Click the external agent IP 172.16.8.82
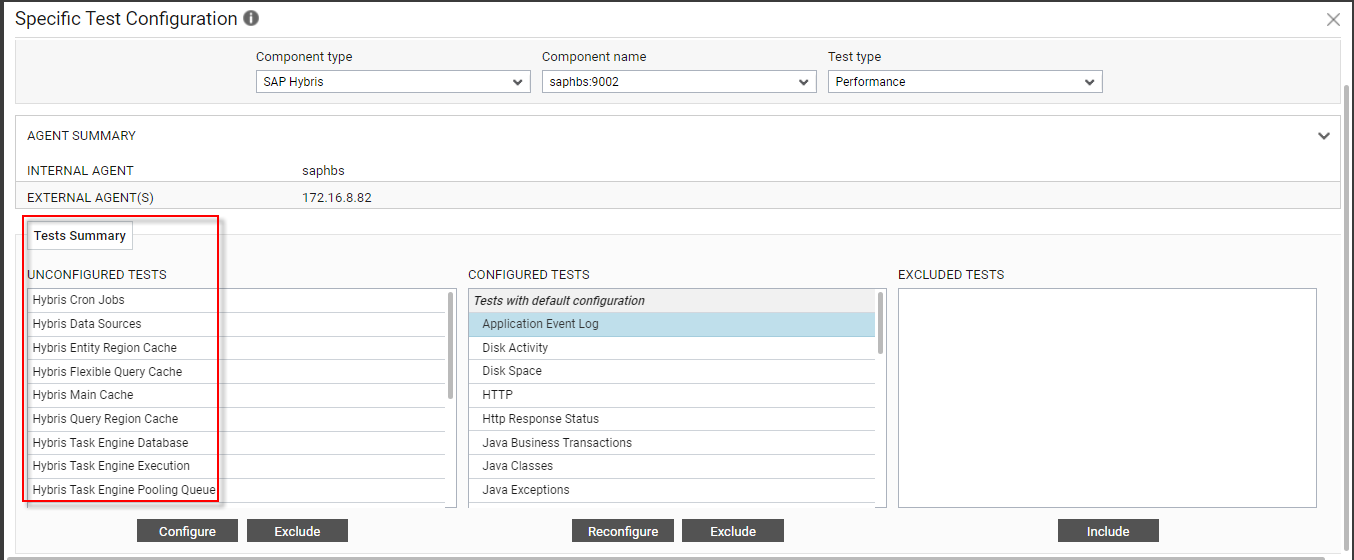Screen dimensions: 1354x560 click(x=337, y=198)
